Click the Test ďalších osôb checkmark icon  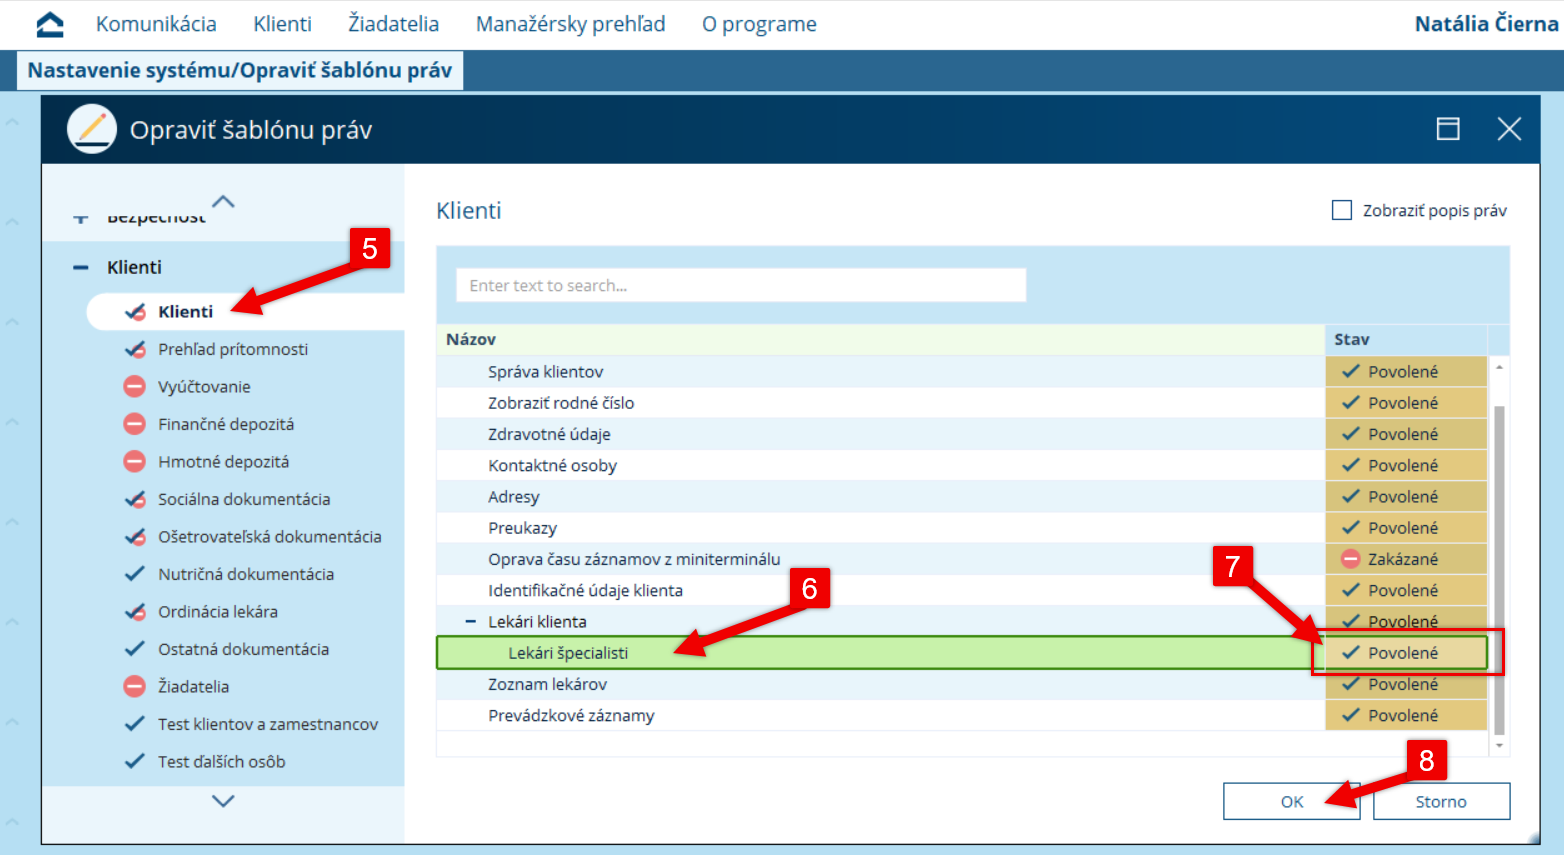point(135,762)
